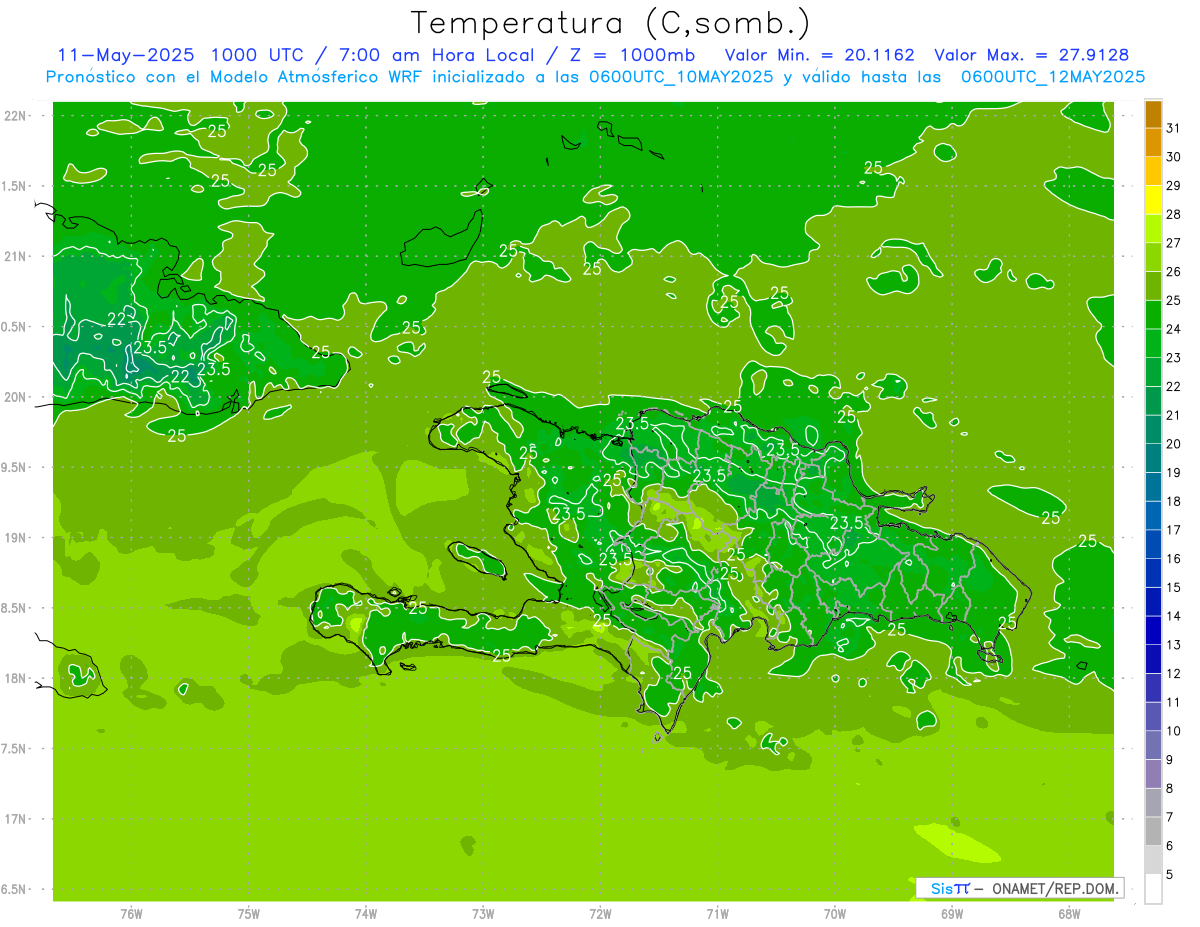Image resolution: width=1200 pixels, height=927 pixels.
Task: Click the 70W longitude axis label
Action: (835, 914)
